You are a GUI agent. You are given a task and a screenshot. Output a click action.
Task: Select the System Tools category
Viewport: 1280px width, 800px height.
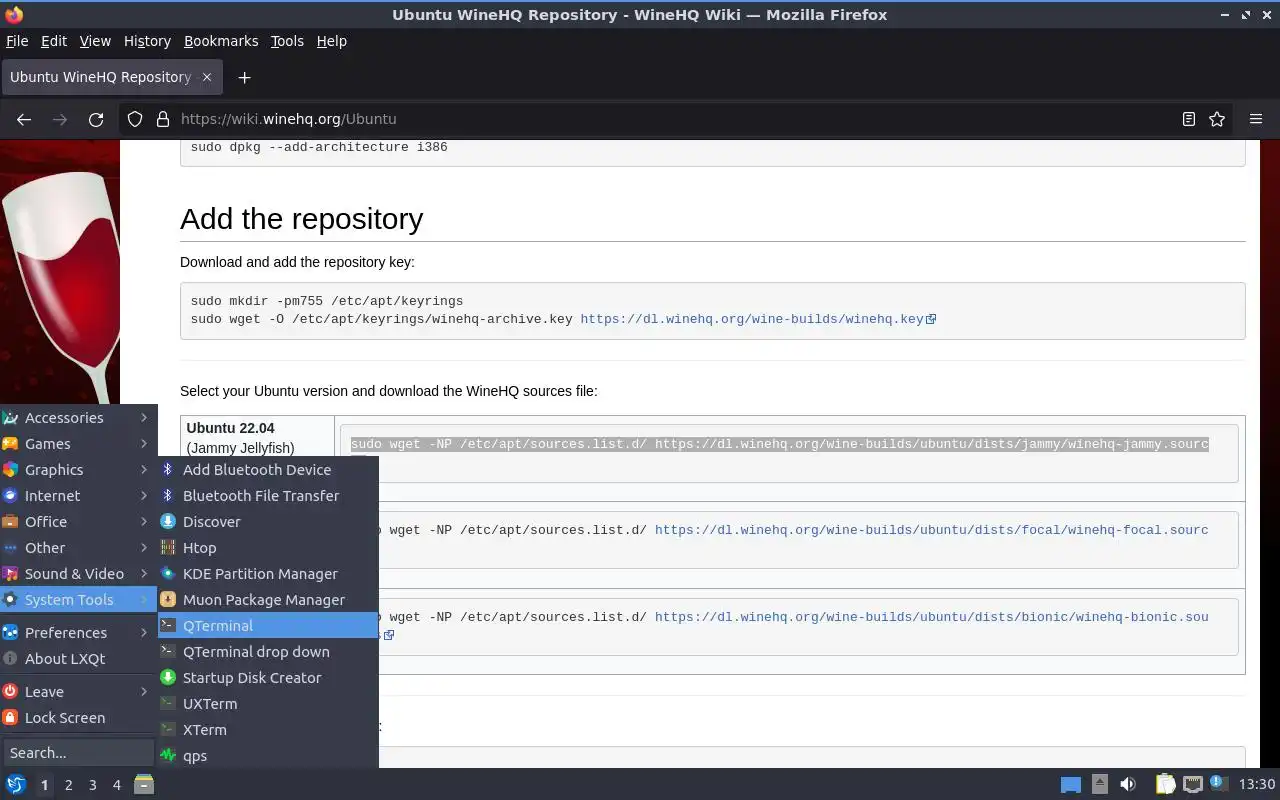(78, 600)
